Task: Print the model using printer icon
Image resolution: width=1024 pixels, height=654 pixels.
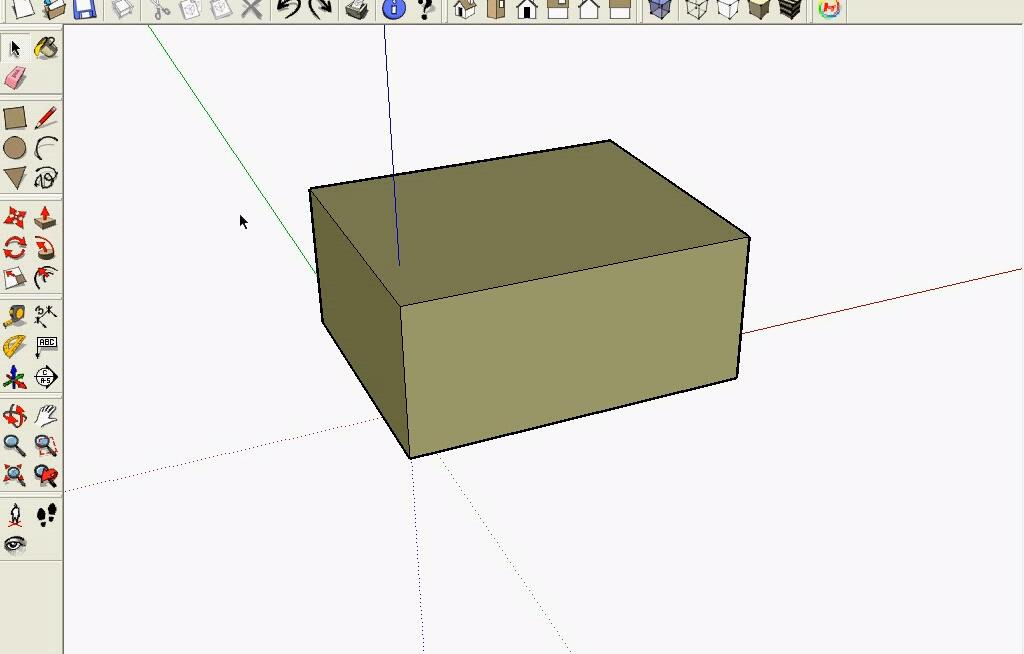Action: tap(356, 10)
